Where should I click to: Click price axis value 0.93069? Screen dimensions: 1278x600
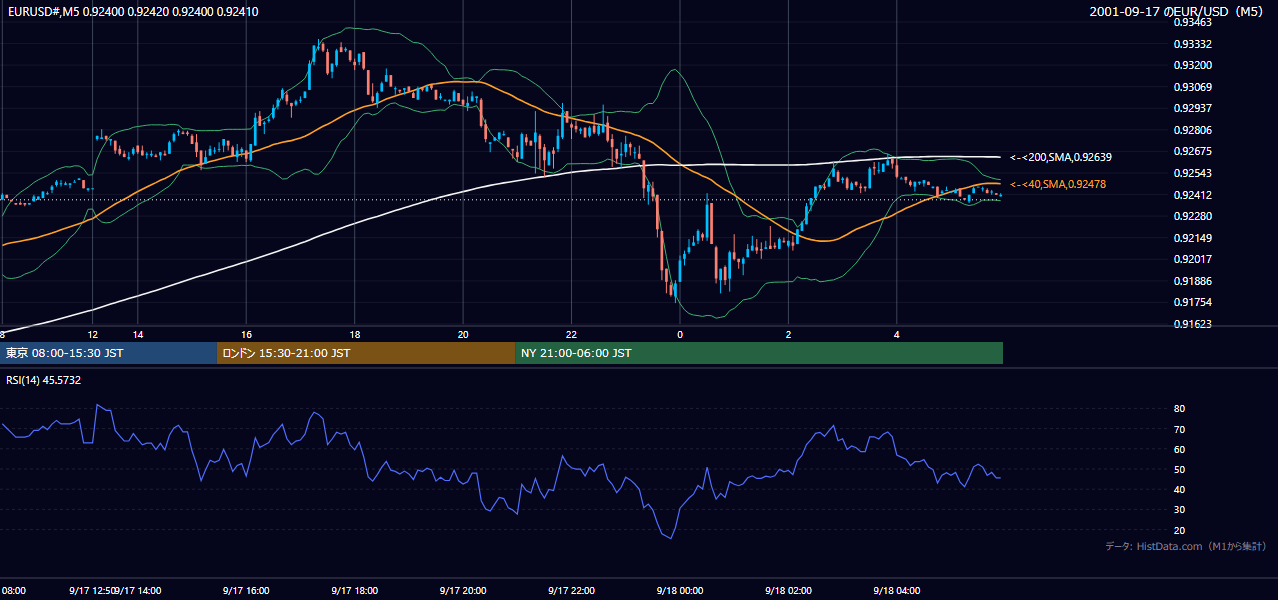[x=1192, y=87]
